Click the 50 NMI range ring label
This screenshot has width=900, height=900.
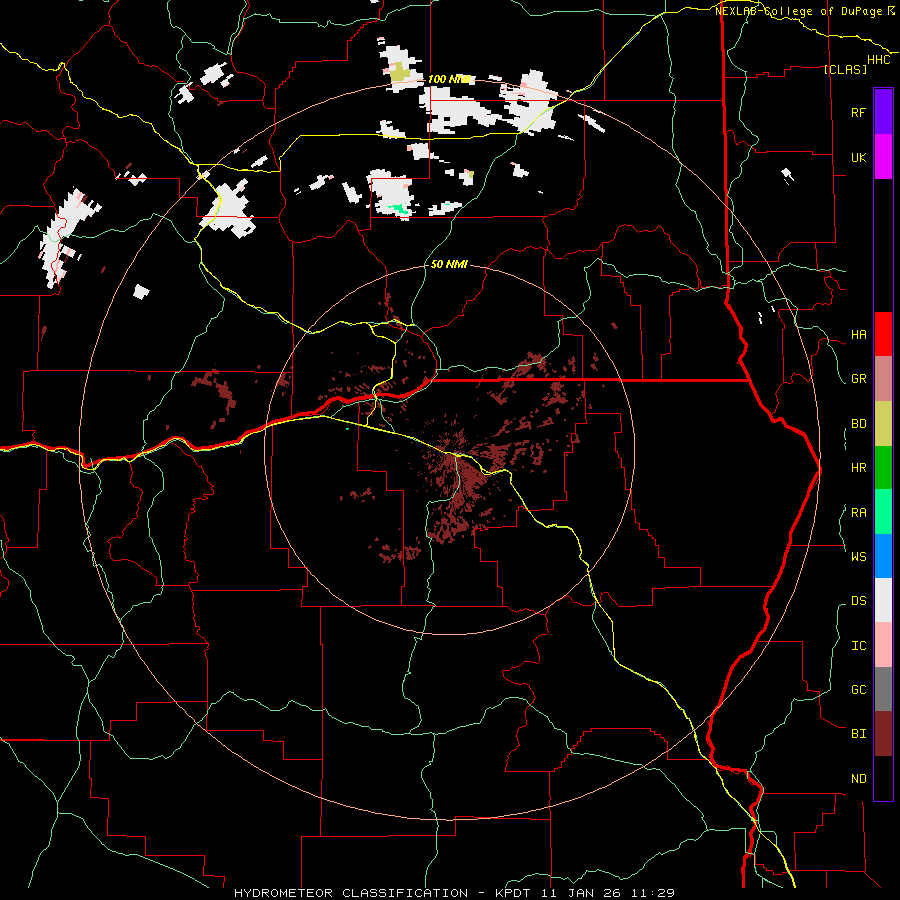[449, 264]
